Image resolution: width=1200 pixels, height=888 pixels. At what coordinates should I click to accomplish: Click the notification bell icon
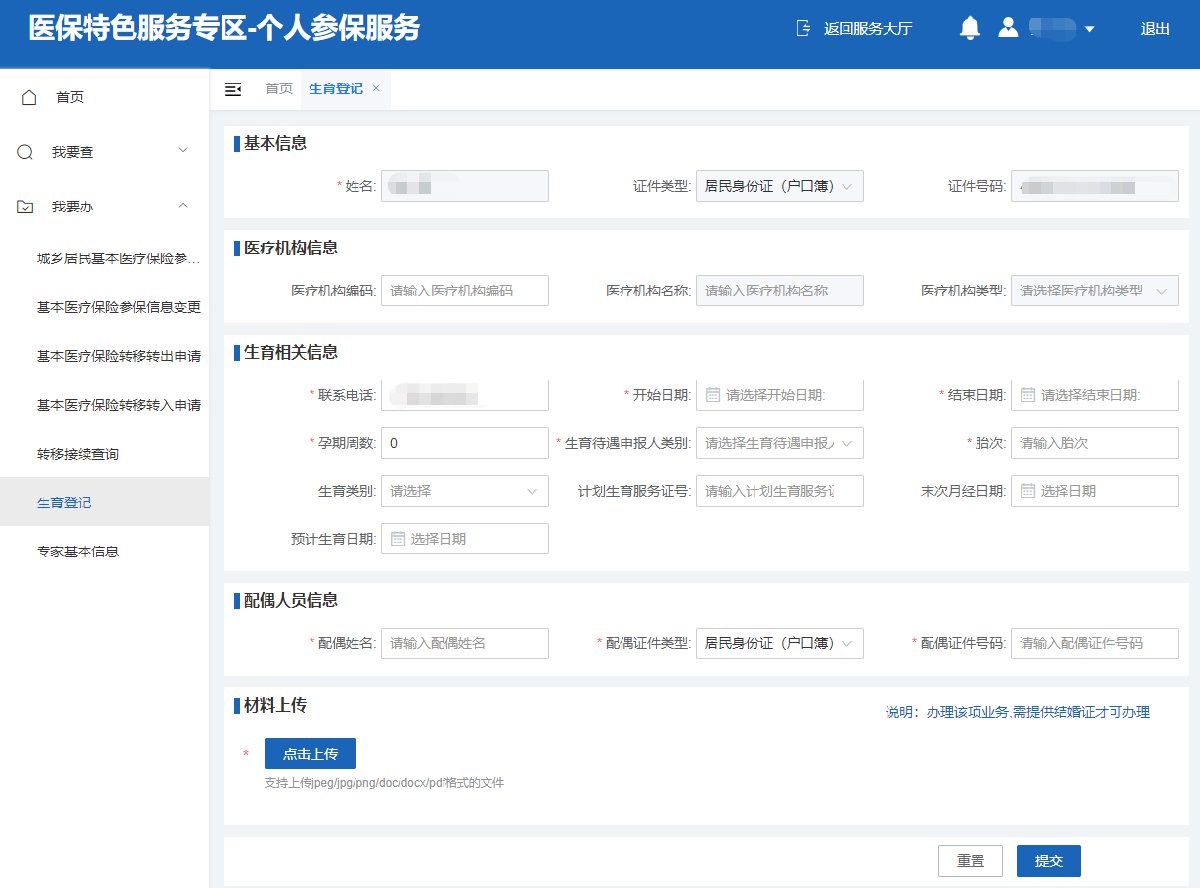969,28
